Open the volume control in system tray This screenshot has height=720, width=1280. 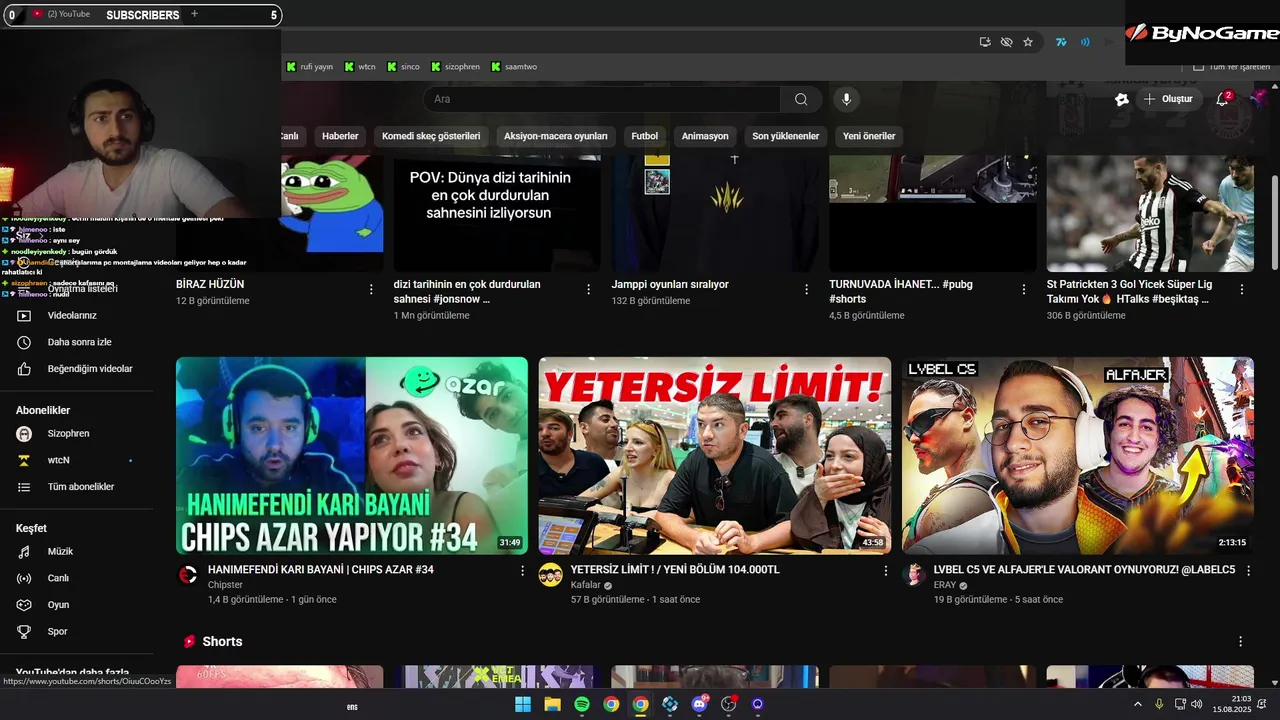click(x=1198, y=704)
